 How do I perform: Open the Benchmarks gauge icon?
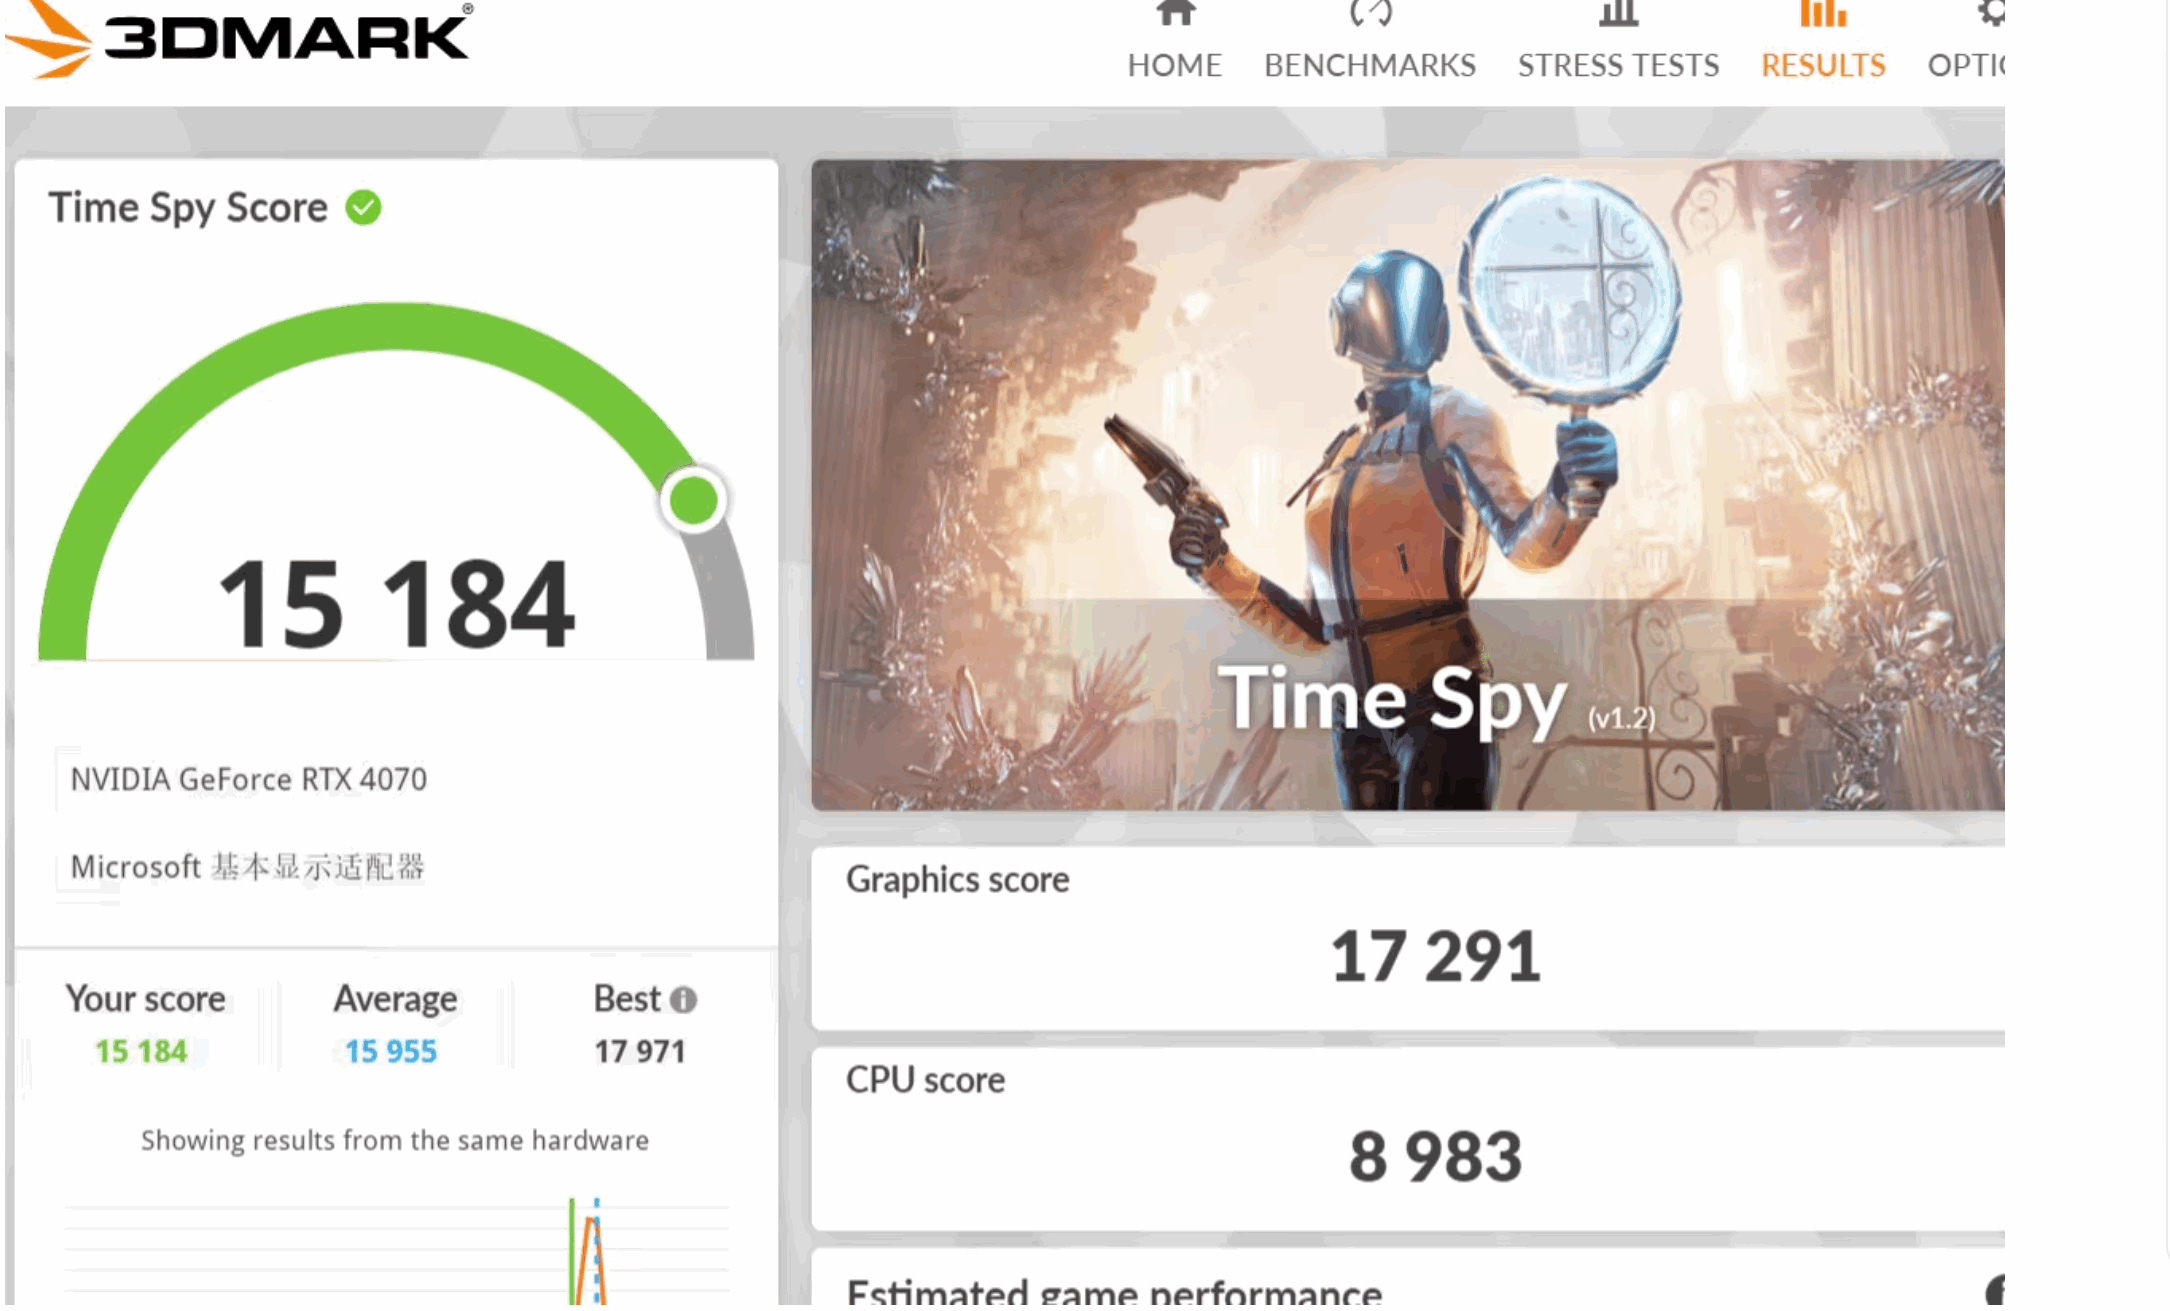click(1370, 13)
